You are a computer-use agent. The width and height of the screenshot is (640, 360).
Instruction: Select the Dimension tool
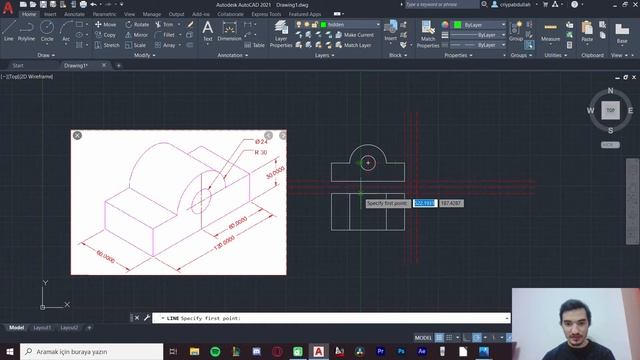coord(229,31)
